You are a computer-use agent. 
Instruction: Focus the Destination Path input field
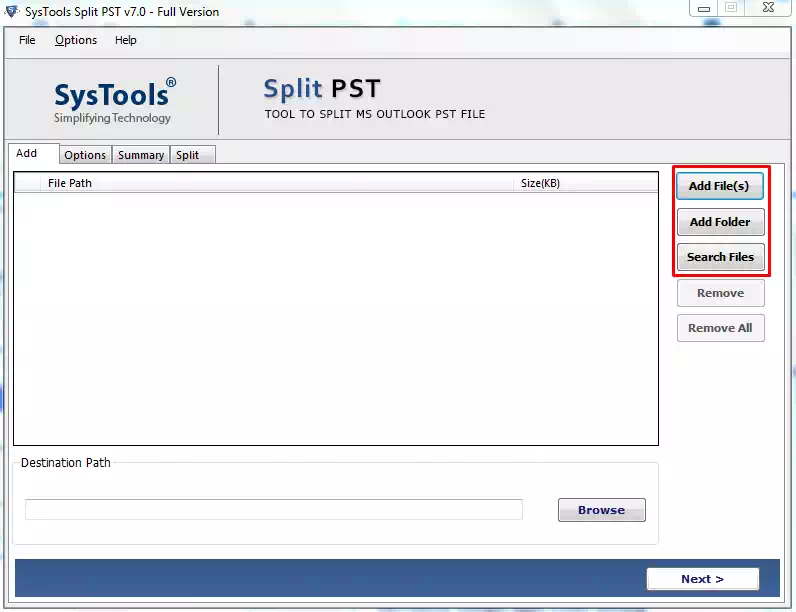[274, 509]
